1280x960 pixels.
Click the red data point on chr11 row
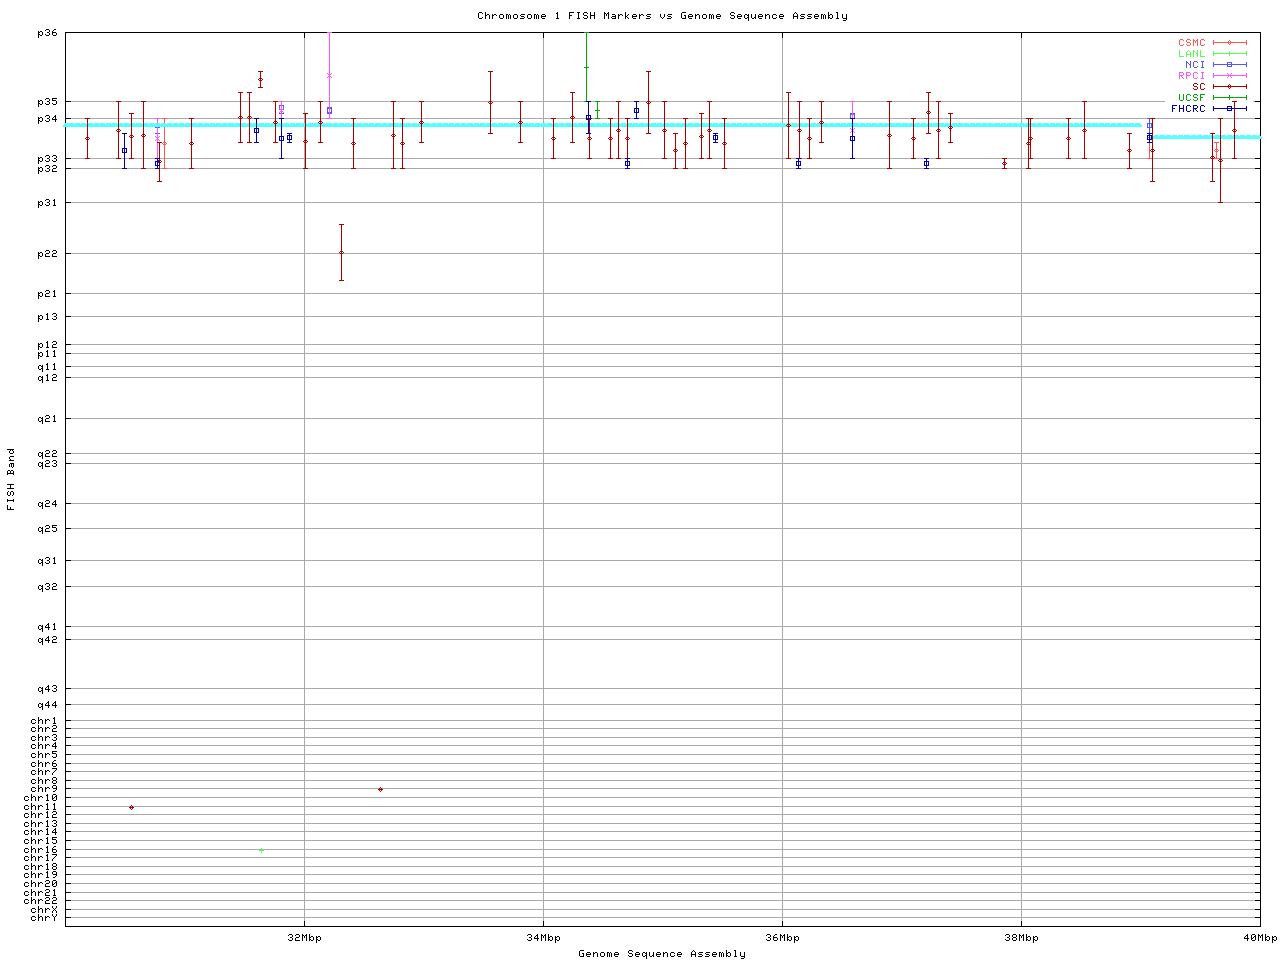point(131,807)
